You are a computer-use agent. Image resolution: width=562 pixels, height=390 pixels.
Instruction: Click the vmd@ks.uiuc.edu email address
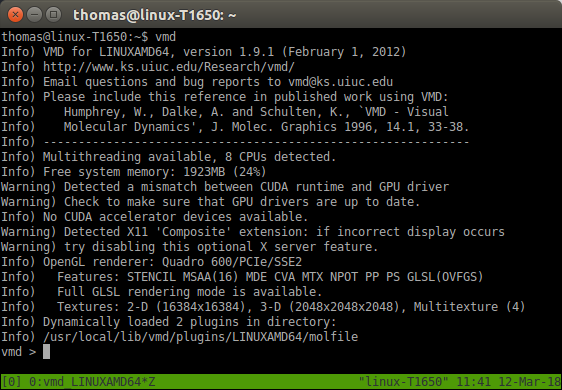click(340, 82)
